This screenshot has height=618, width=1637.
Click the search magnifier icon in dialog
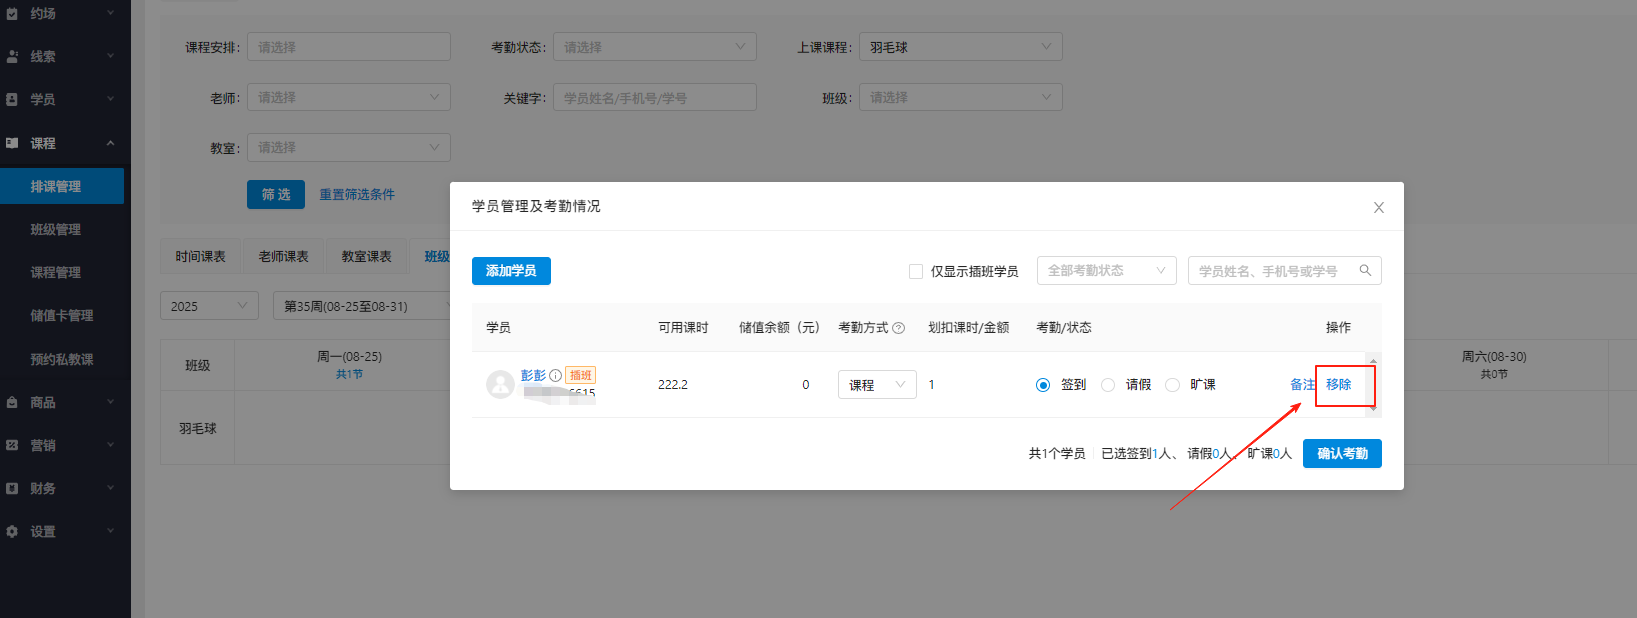(1365, 270)
